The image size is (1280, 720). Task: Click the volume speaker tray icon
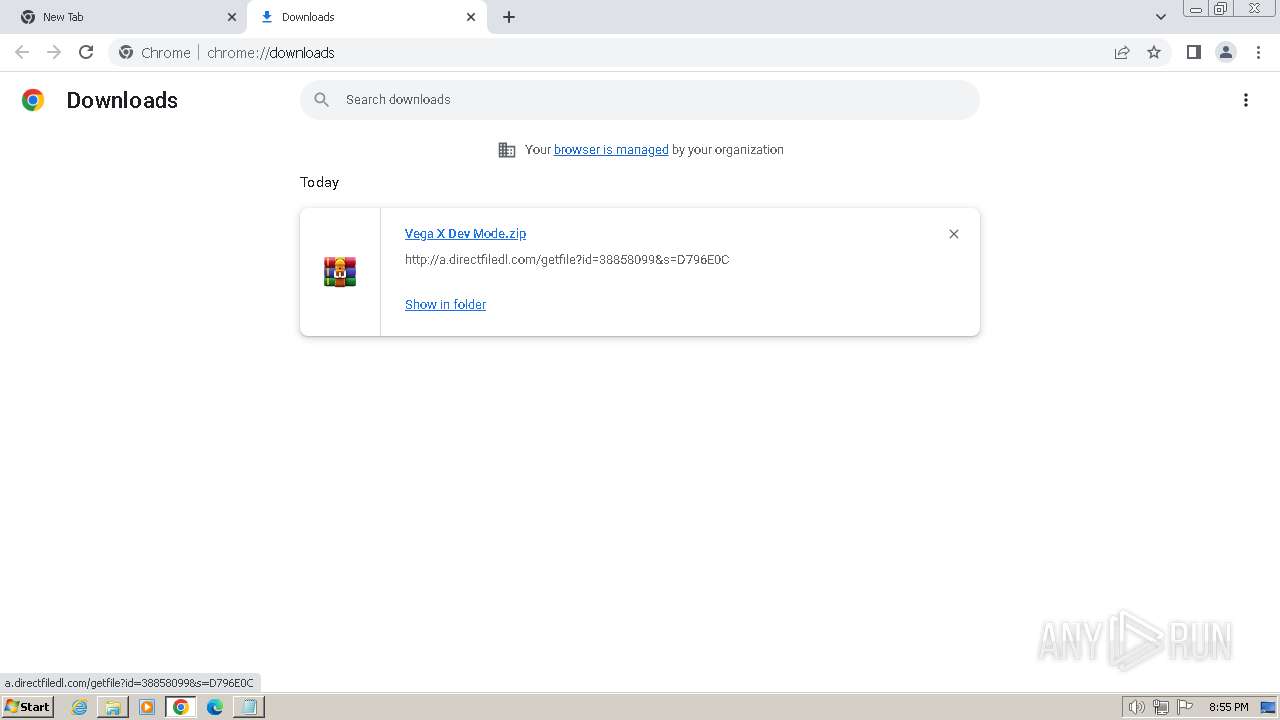[1136, 707]
